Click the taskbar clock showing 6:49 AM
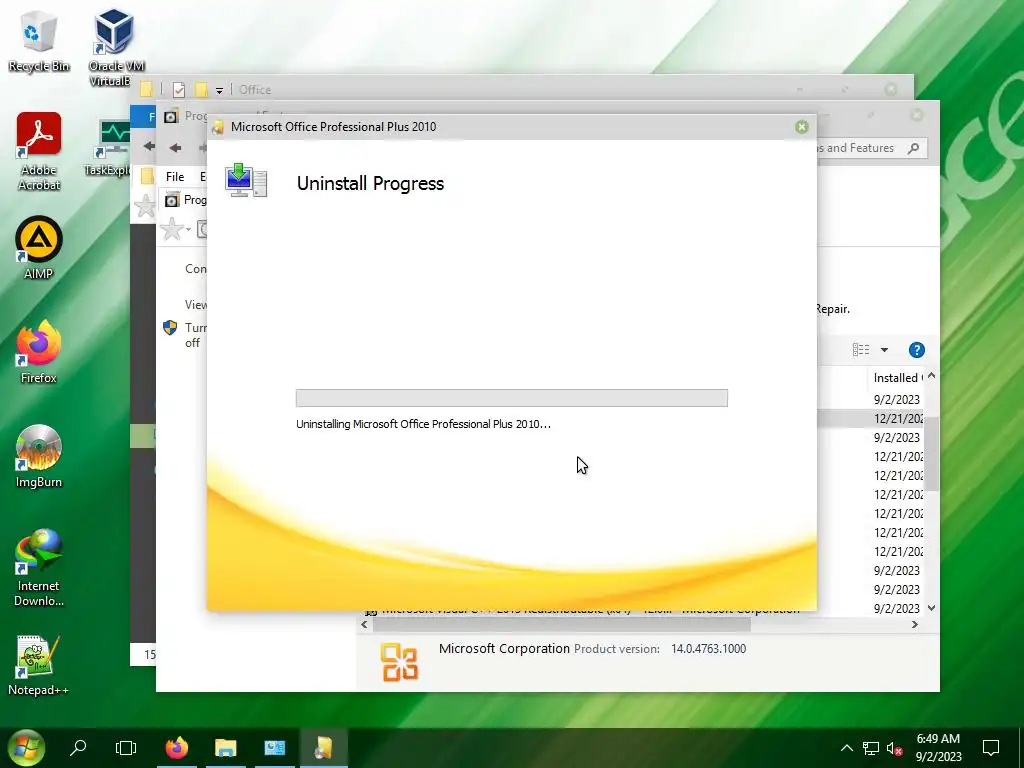Viewport: 1024px width, 768px height. (938, 748)
